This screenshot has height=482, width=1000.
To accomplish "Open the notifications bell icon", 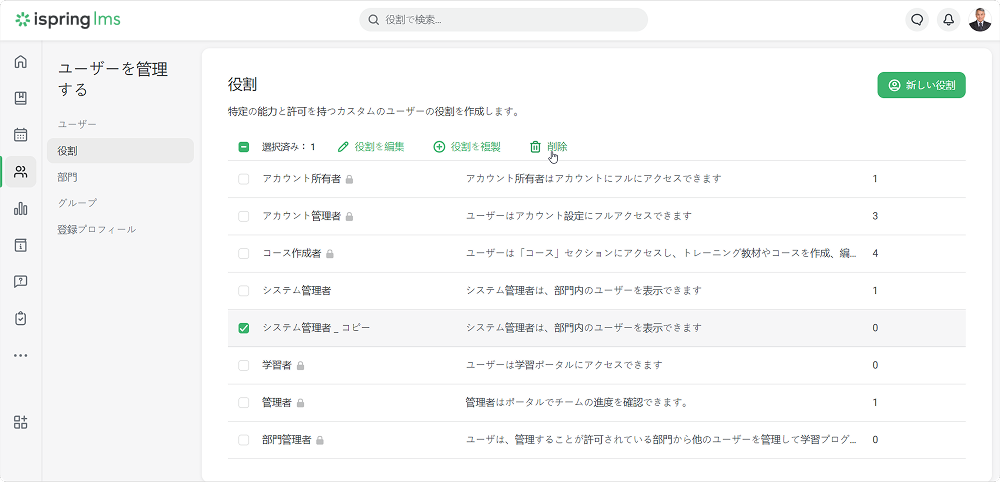I will [948, 20].
